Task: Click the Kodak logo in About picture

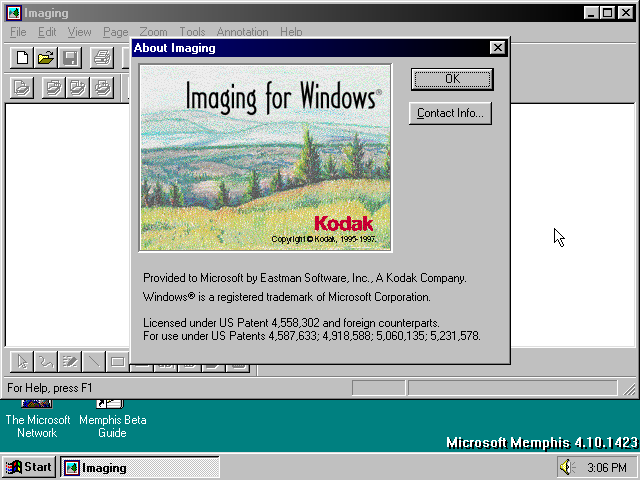Action: pyautogui.click(x=344, y=224)
